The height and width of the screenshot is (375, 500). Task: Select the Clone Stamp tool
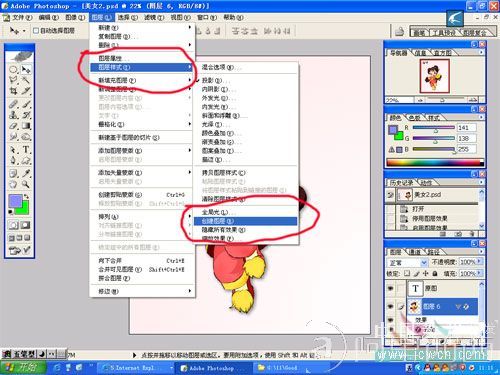coord(13,115)
